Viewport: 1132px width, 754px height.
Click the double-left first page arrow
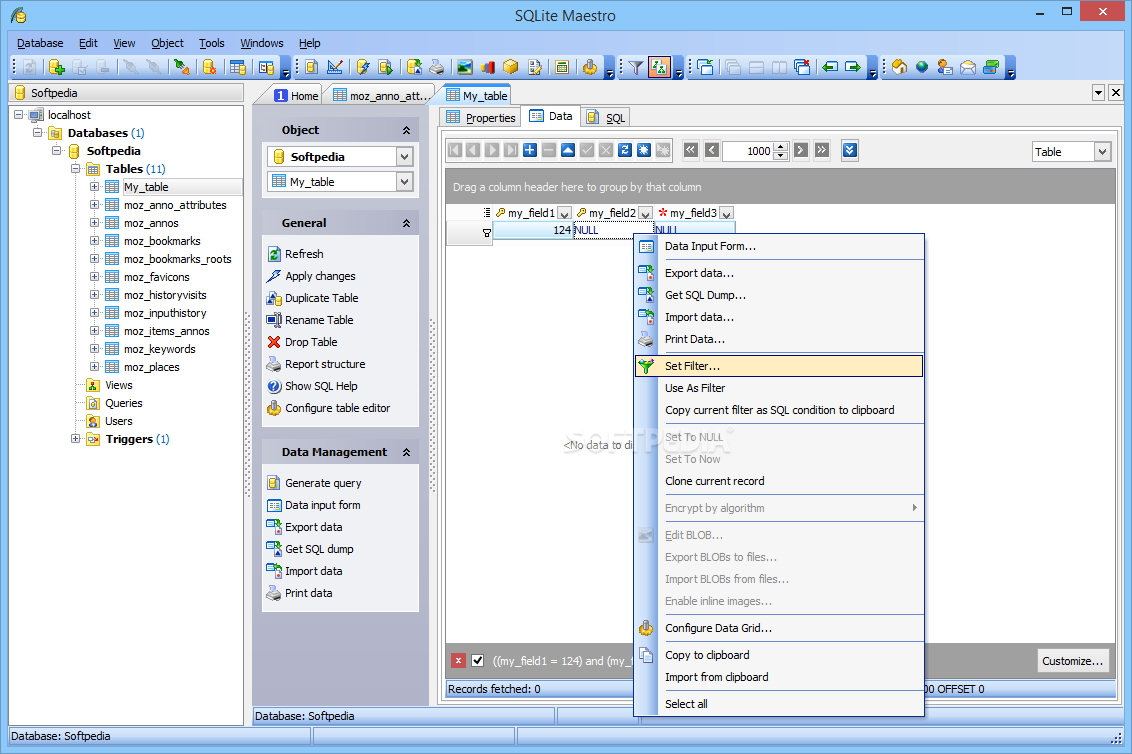691,150
